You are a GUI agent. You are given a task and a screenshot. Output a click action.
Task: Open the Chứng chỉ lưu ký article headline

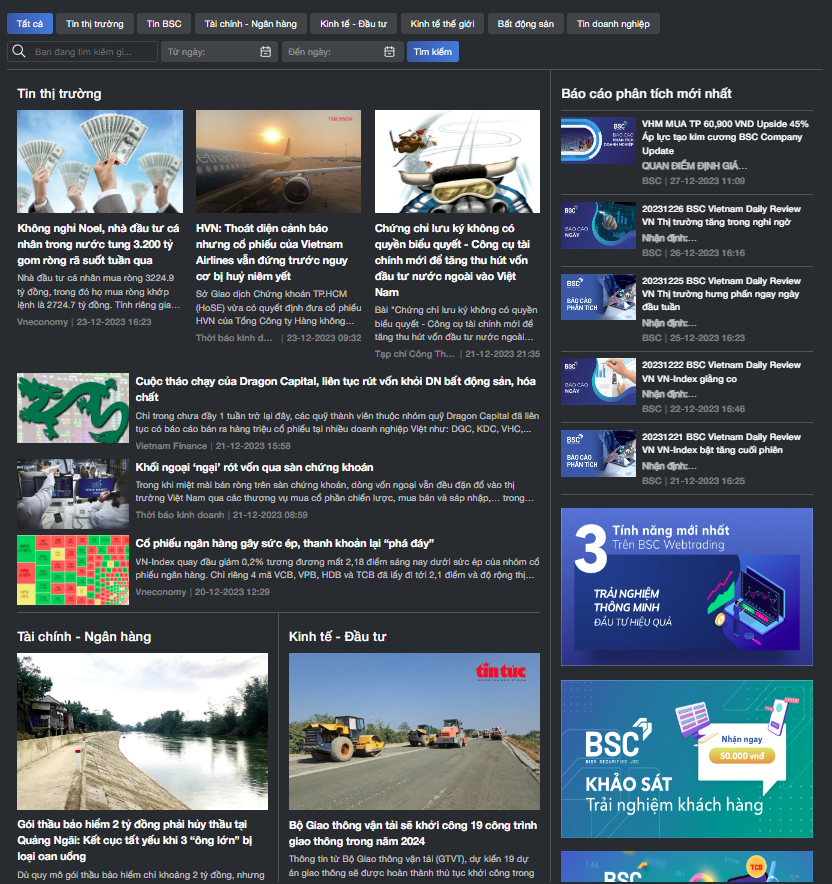[x=453, y=260]
